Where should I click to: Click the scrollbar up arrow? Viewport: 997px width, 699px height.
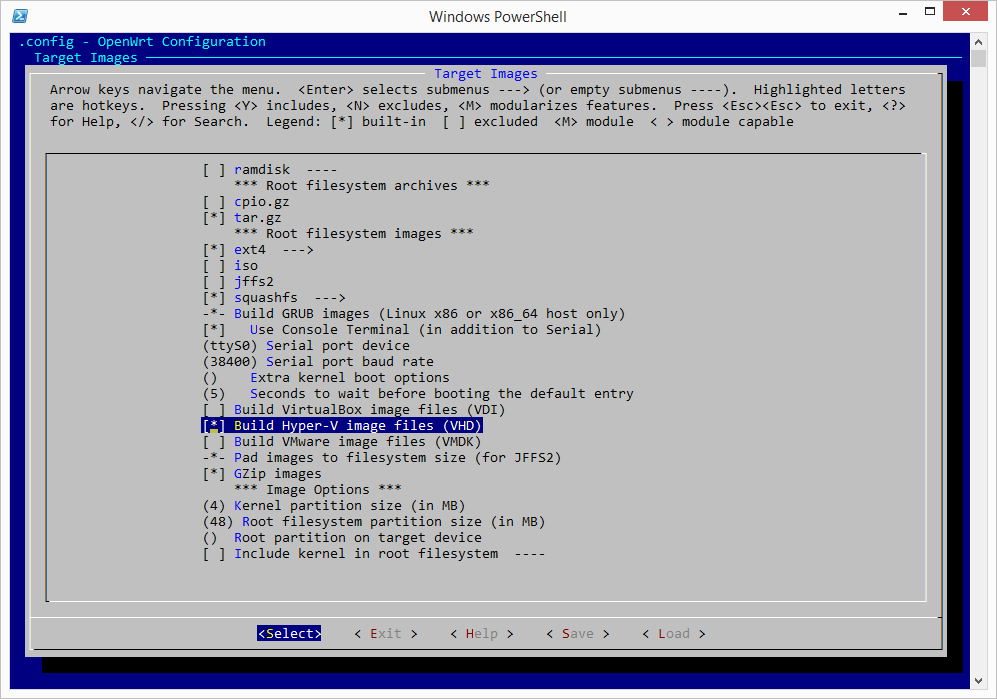979,41
